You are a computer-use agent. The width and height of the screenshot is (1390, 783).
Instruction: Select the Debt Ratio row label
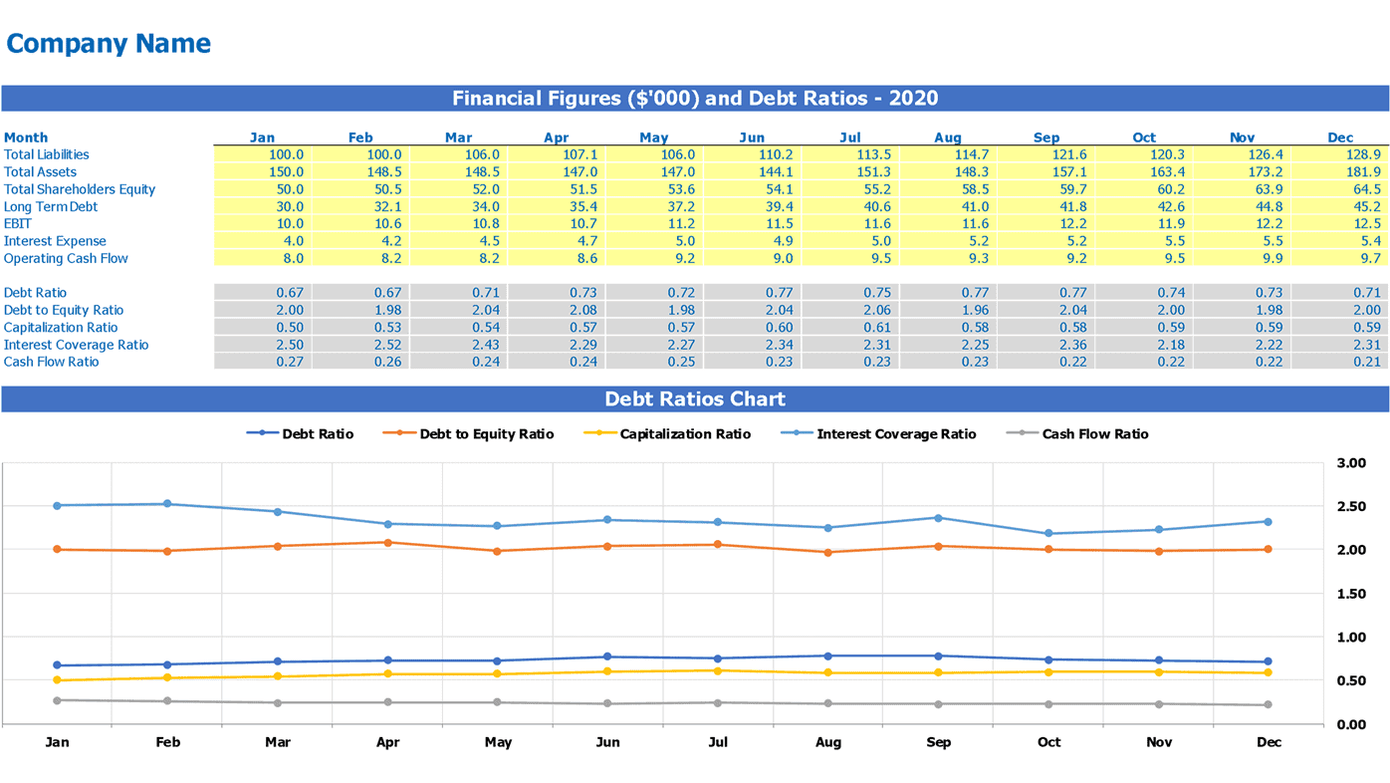(35, 293)
